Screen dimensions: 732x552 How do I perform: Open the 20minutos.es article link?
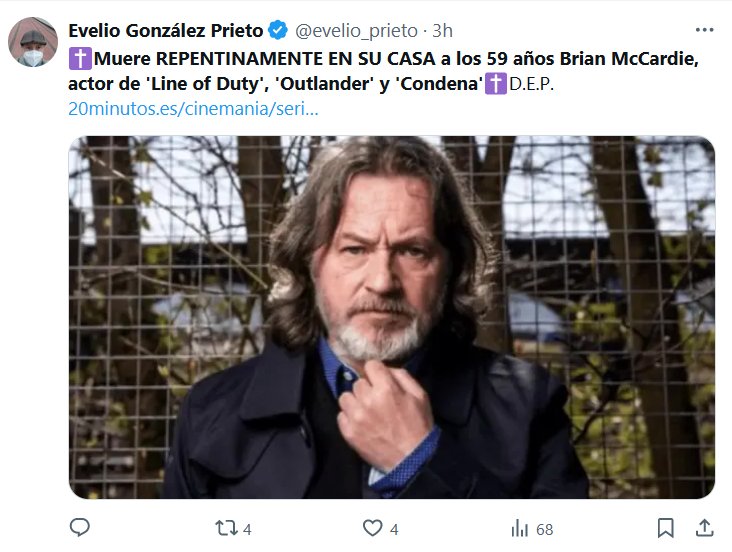pyautogui.click(x=193, y=109)
